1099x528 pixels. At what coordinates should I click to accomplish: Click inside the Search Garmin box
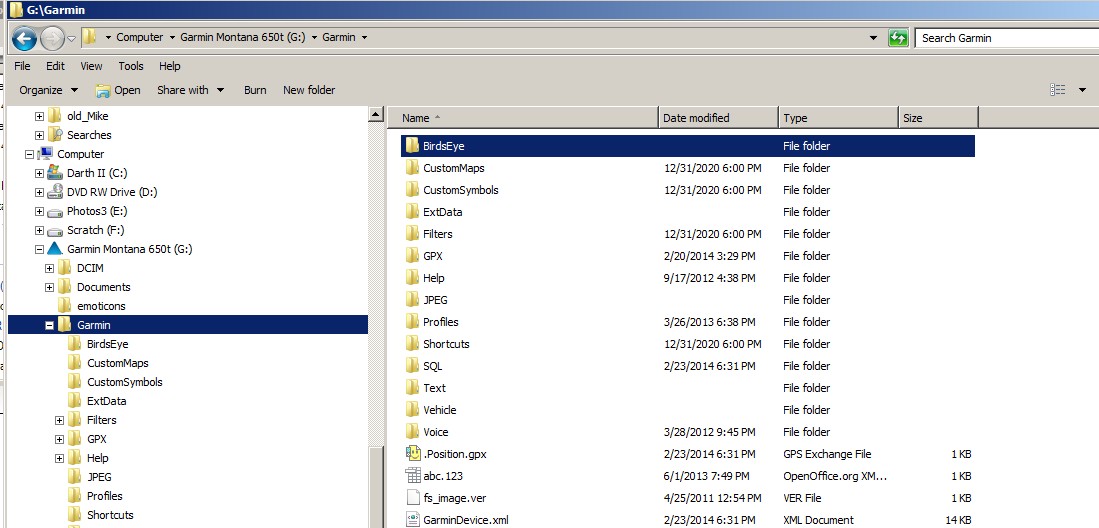coord(1007,38)
